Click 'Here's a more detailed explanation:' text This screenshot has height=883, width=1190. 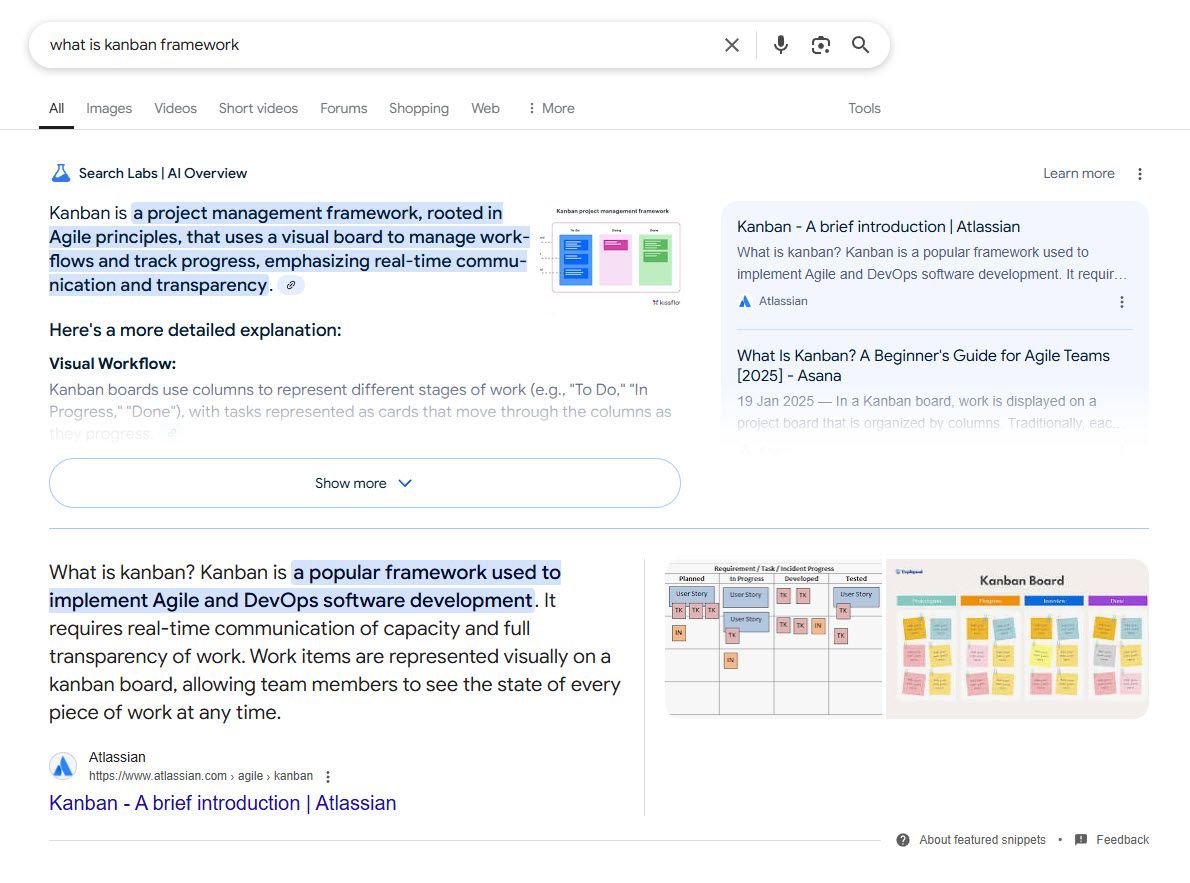point(195,330)
